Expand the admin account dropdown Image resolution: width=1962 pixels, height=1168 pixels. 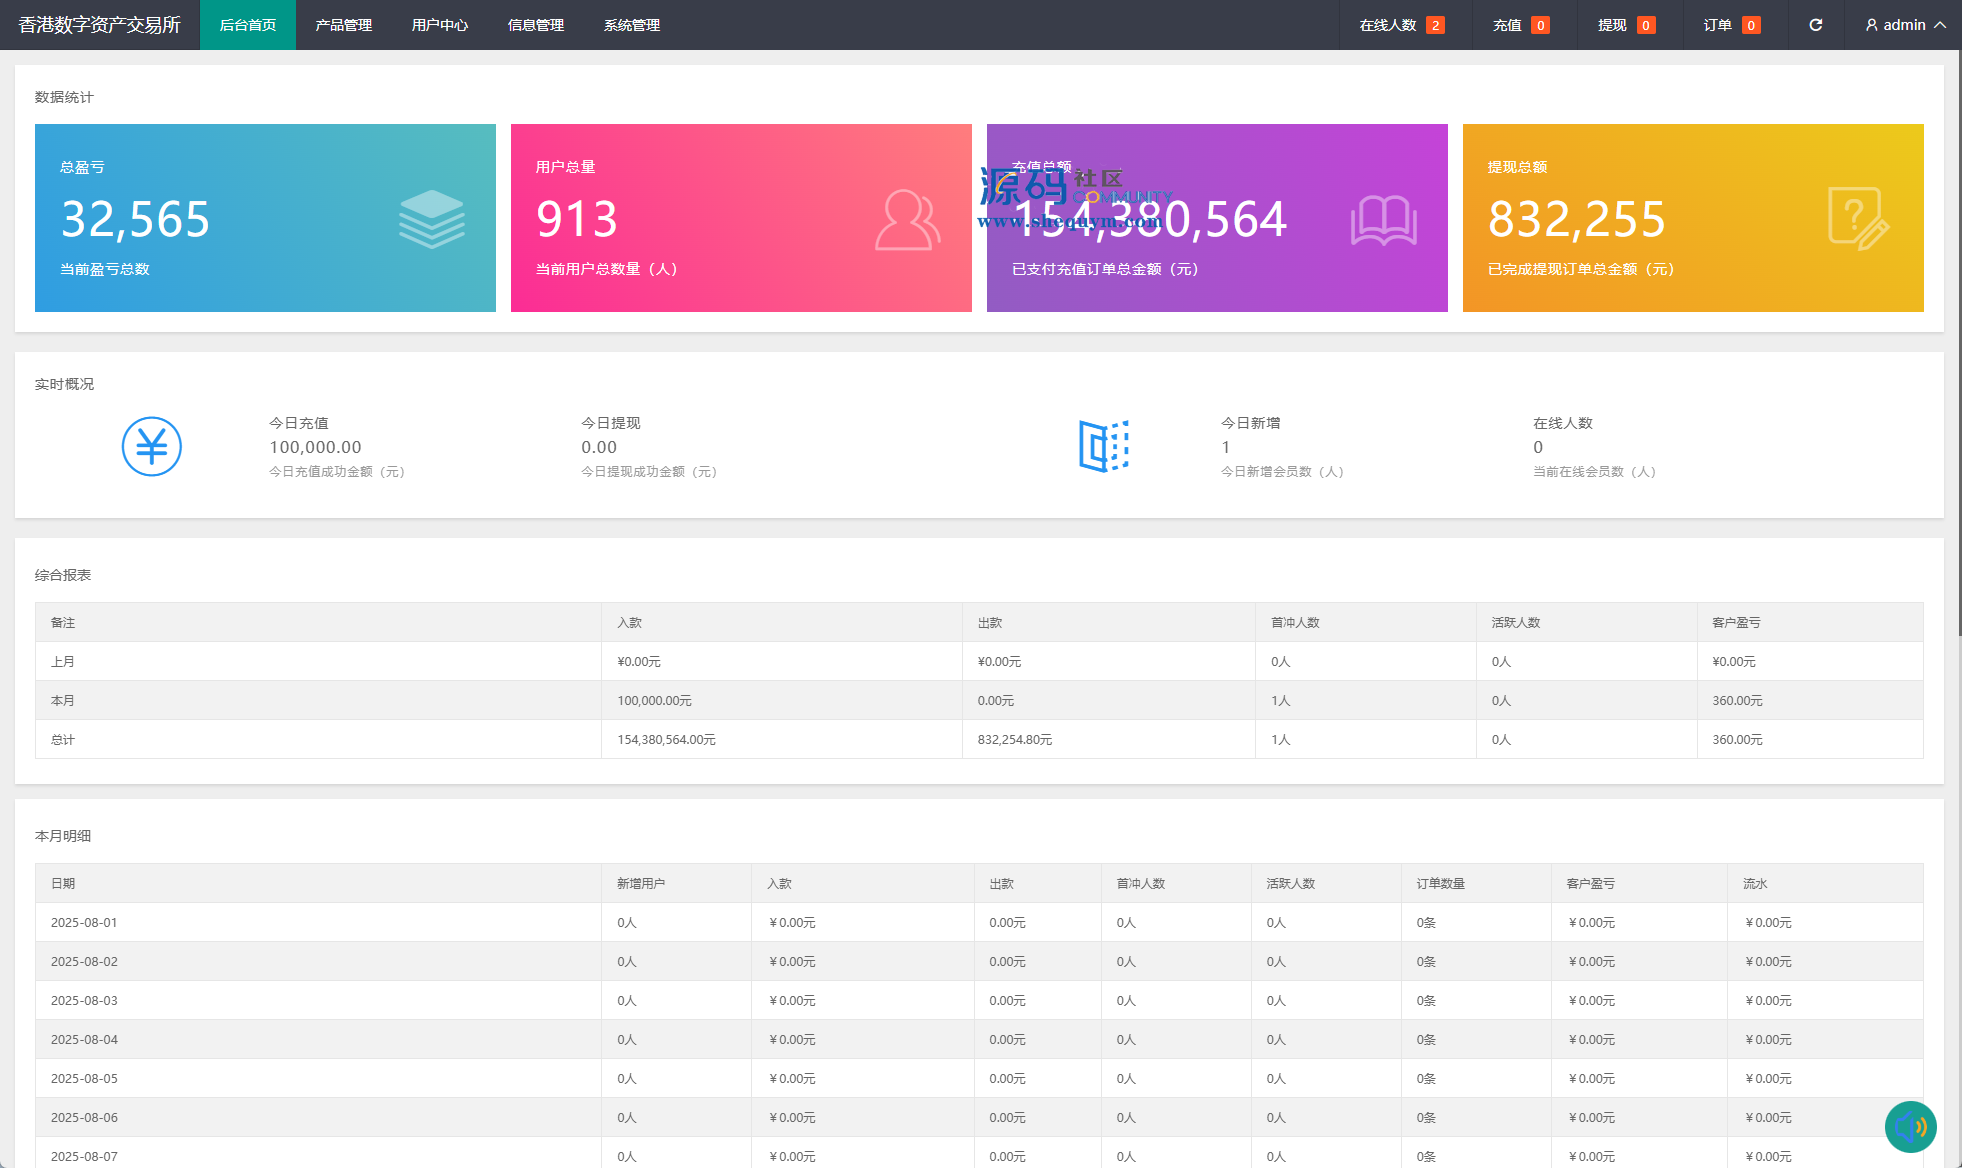tap(1905, 25)
